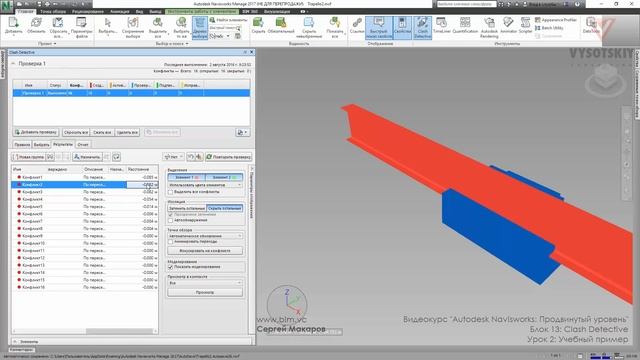640x360 pixels.
Task: Click Navisworks application menu logo
Action: (7, 7)
